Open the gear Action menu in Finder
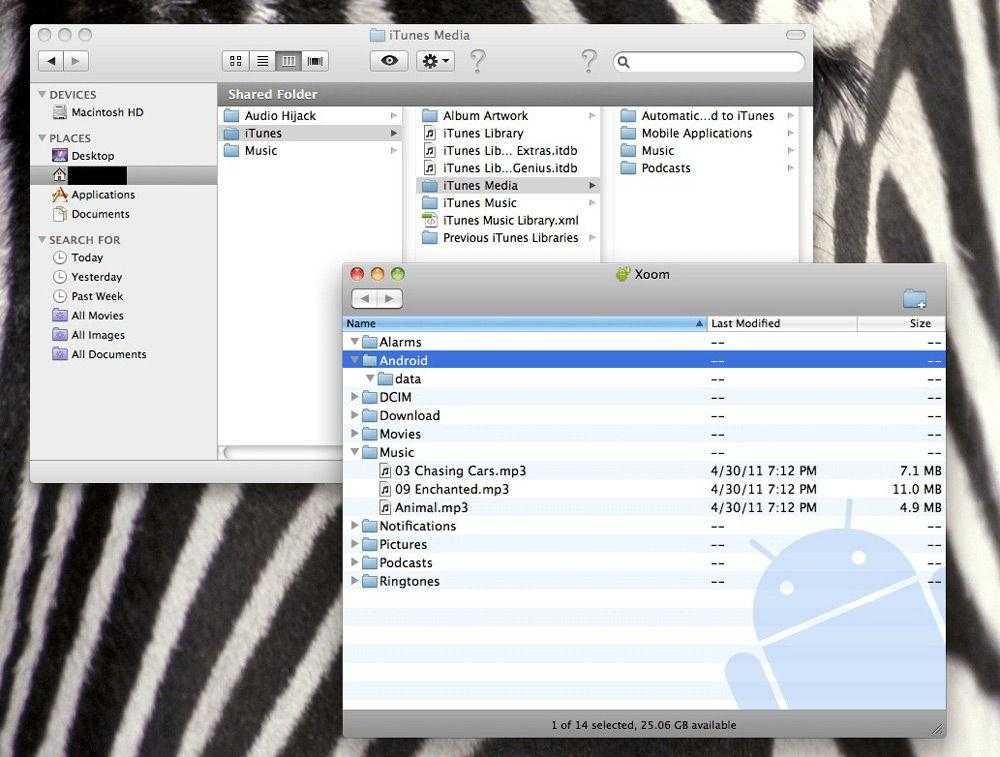The width and height of the screenshot is (1000, 757). [436, 61]
